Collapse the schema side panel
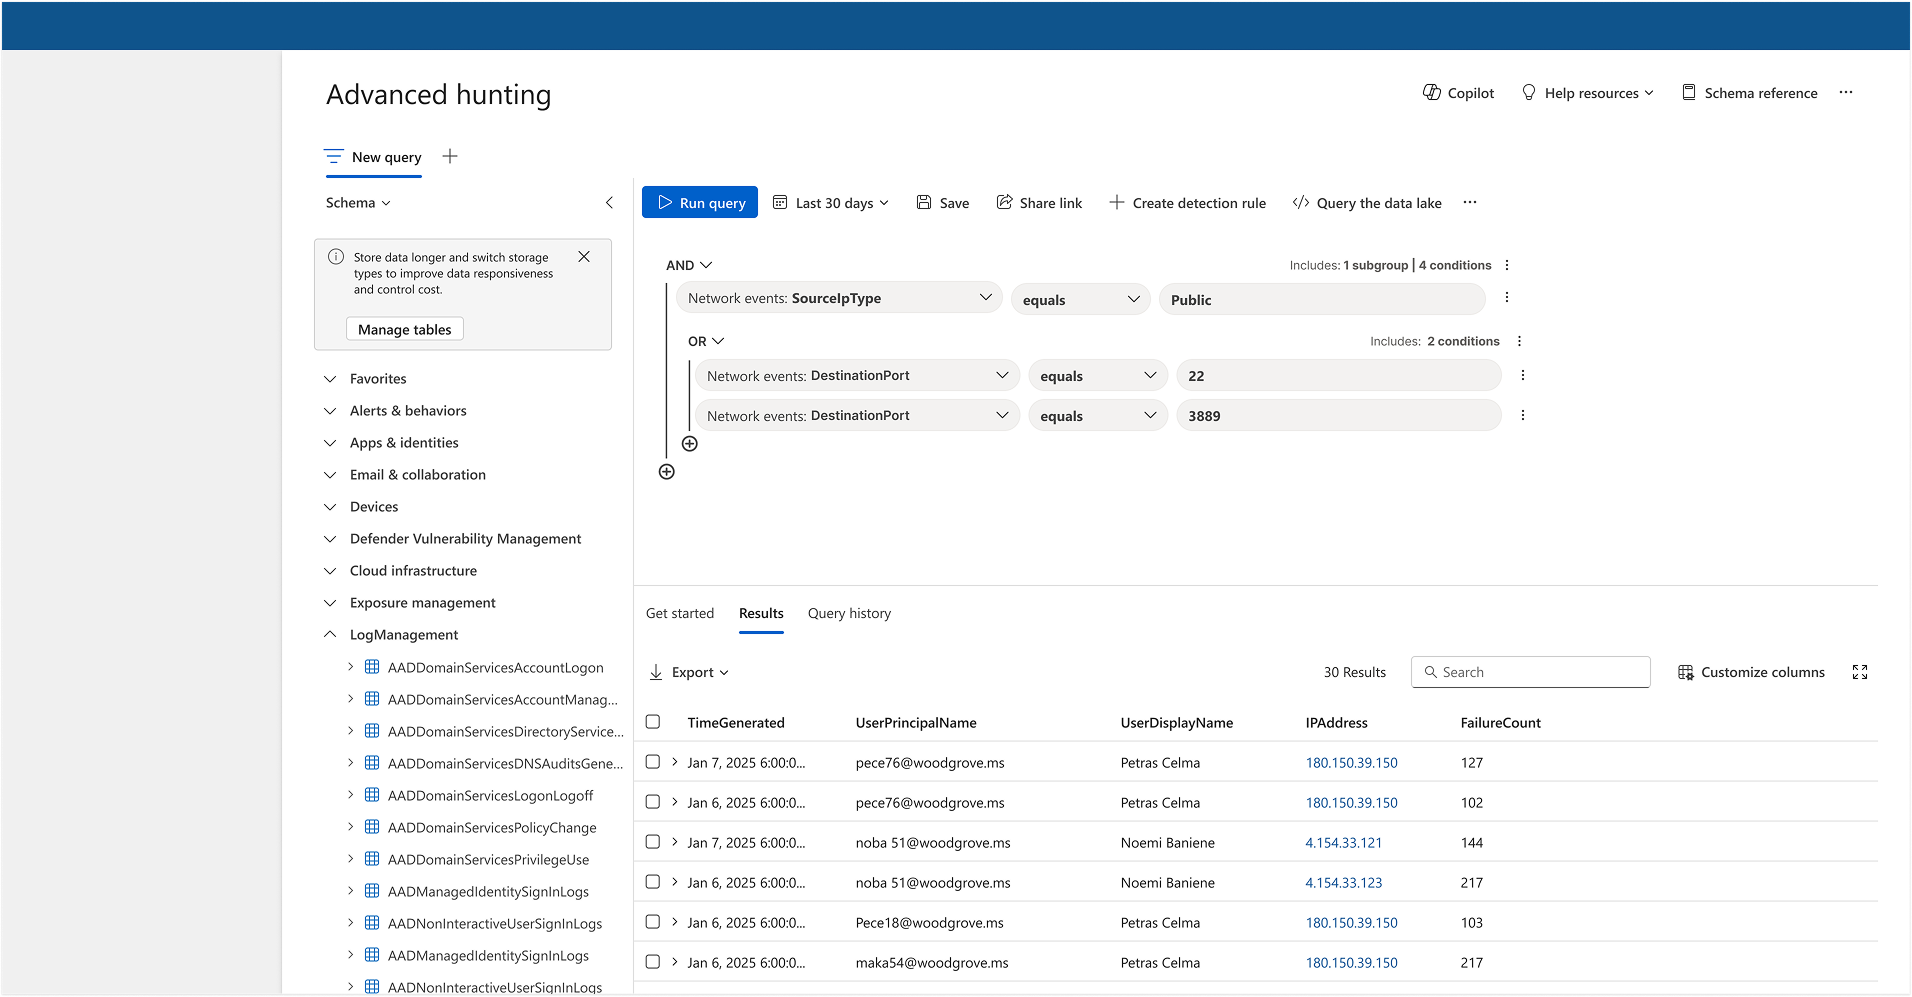This screenshot has height=997, width=1912. (x=609, y=203)
